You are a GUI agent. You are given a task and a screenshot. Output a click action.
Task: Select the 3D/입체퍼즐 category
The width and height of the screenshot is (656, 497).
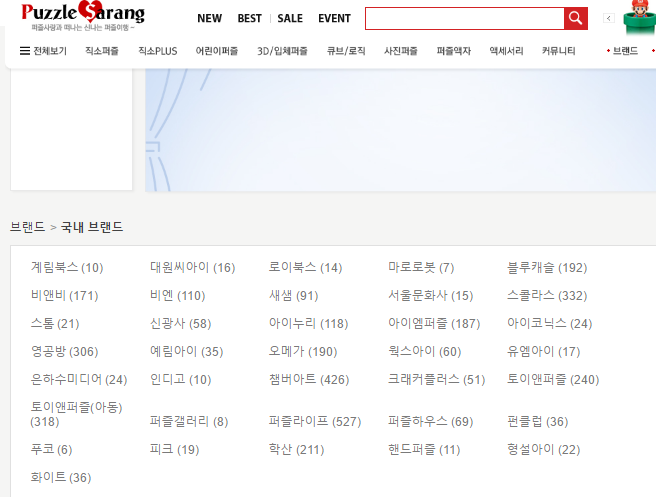pyautogui.click(x=282, y=51)
